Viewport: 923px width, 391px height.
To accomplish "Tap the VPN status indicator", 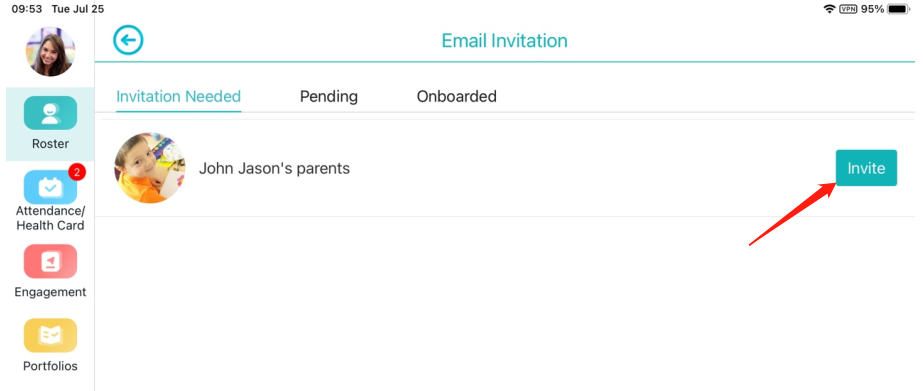I will [848, 9].
